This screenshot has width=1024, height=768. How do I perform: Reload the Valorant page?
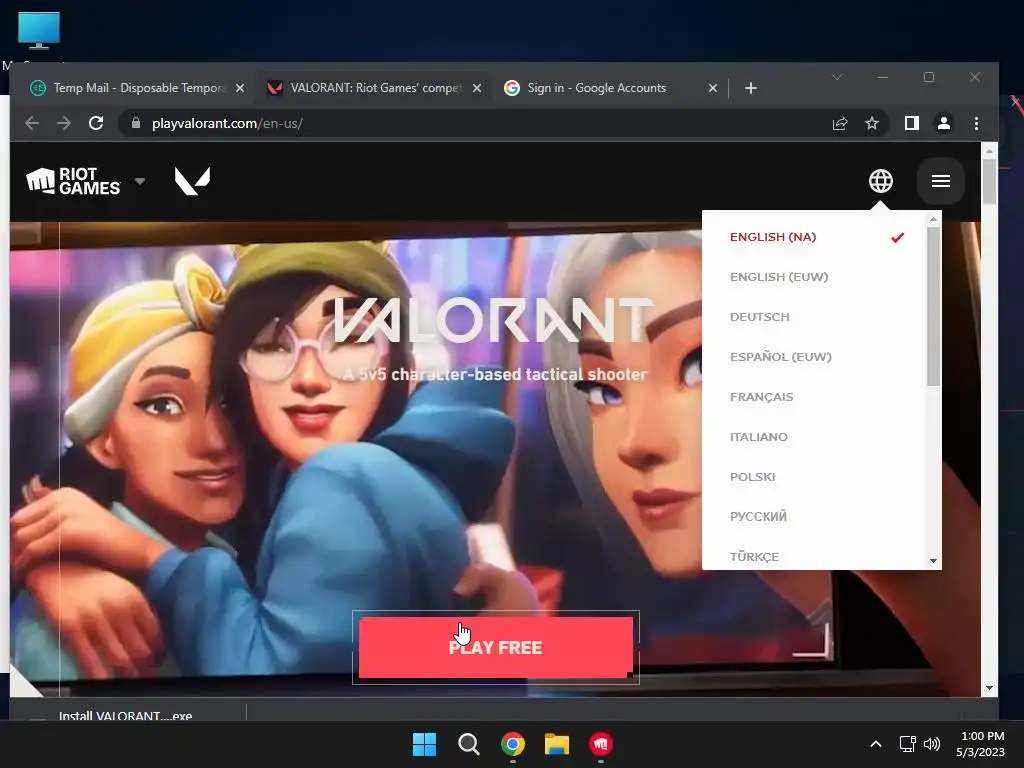point(96,123)
